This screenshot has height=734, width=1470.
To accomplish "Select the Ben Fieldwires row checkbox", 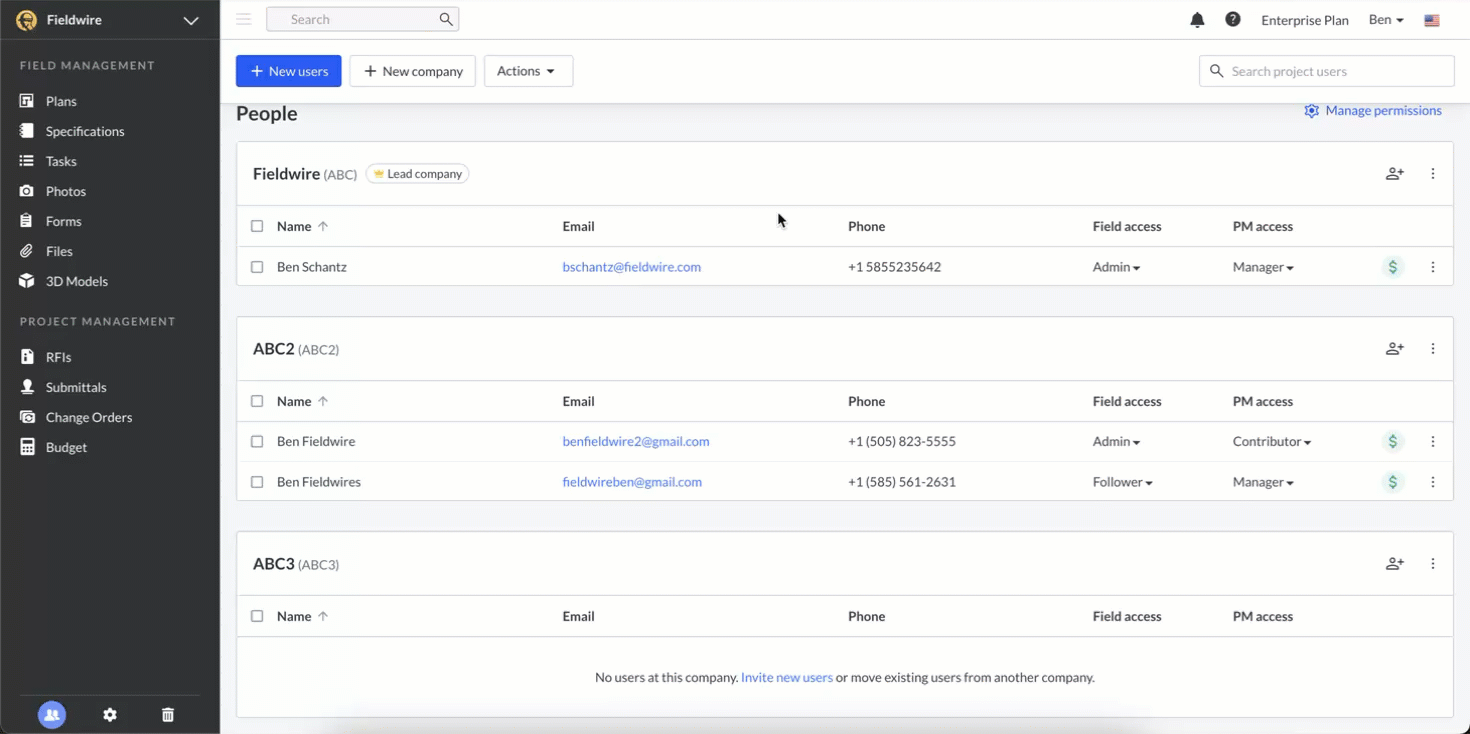I will [257, 482].
